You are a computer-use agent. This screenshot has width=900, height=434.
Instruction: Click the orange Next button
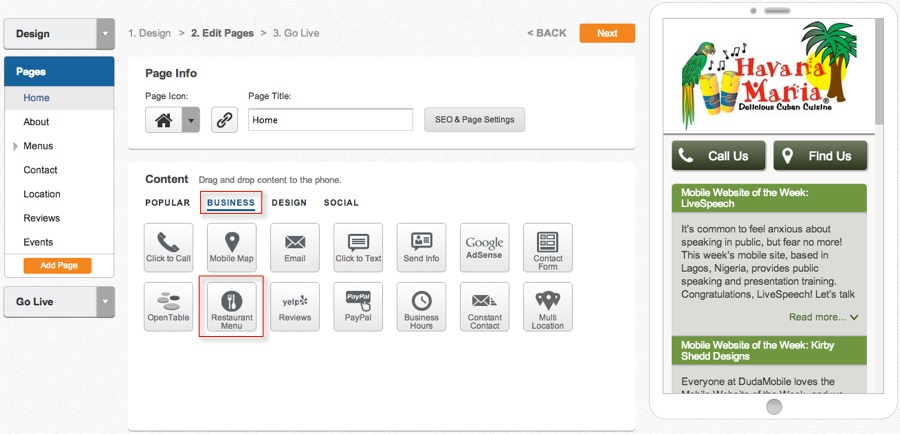coord(607,33)
